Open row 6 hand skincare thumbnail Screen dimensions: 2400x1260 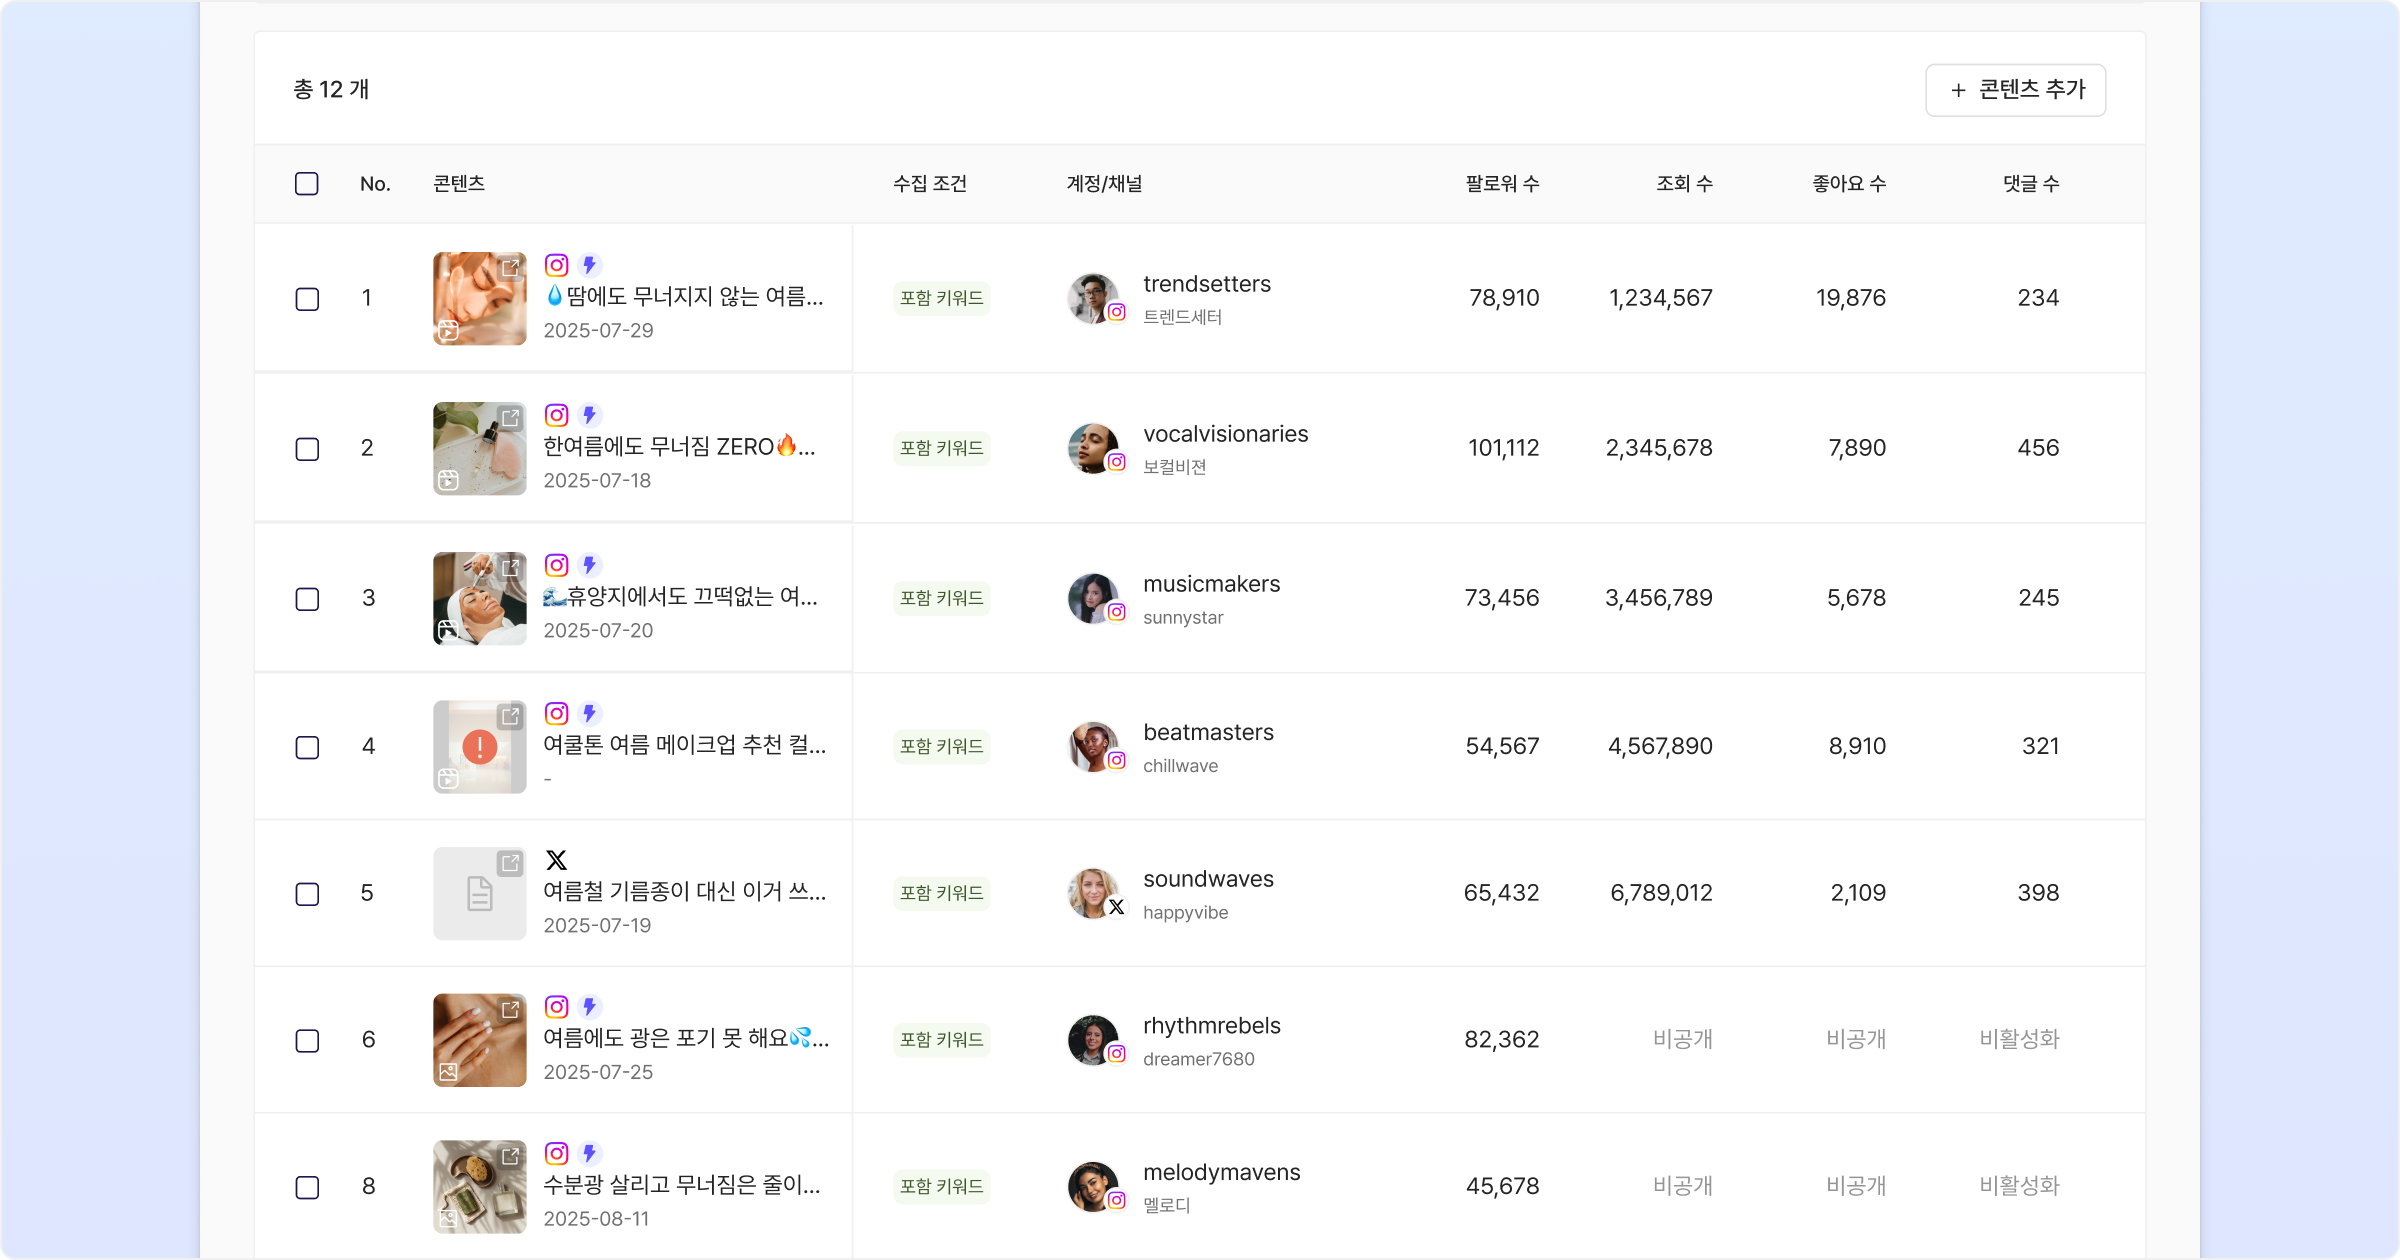[479, 1040]
